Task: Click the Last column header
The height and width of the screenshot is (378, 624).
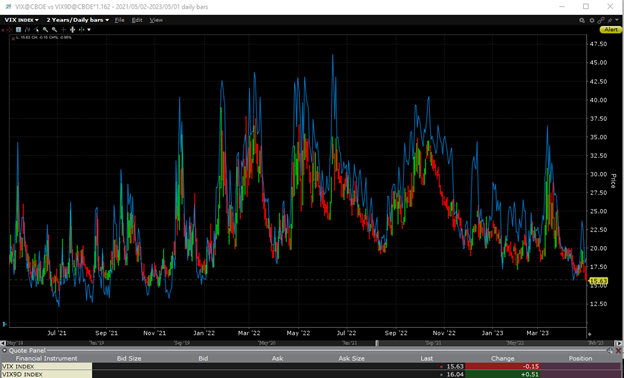Action: point(427,359)
